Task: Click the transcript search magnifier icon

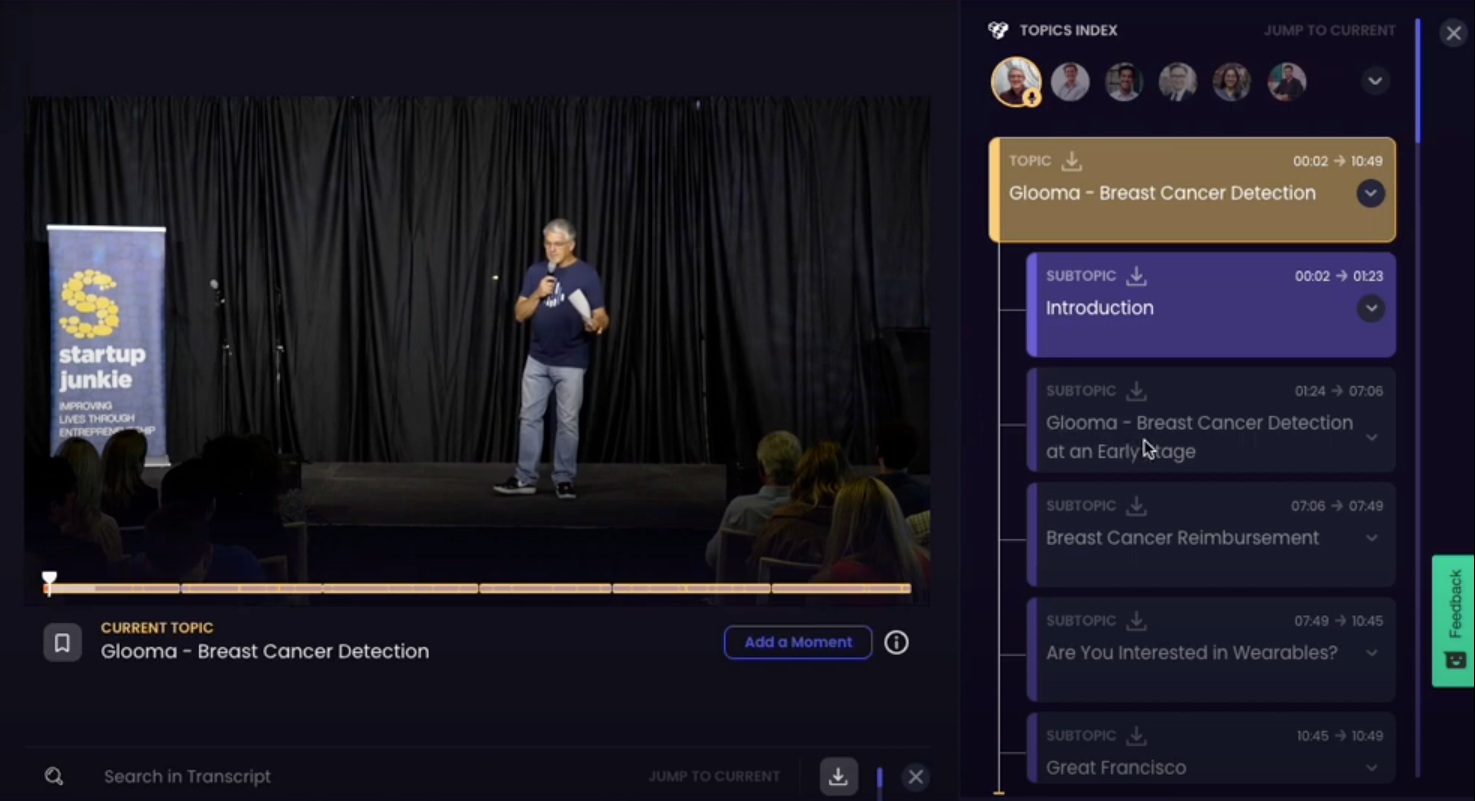Action: click(54, 776)
